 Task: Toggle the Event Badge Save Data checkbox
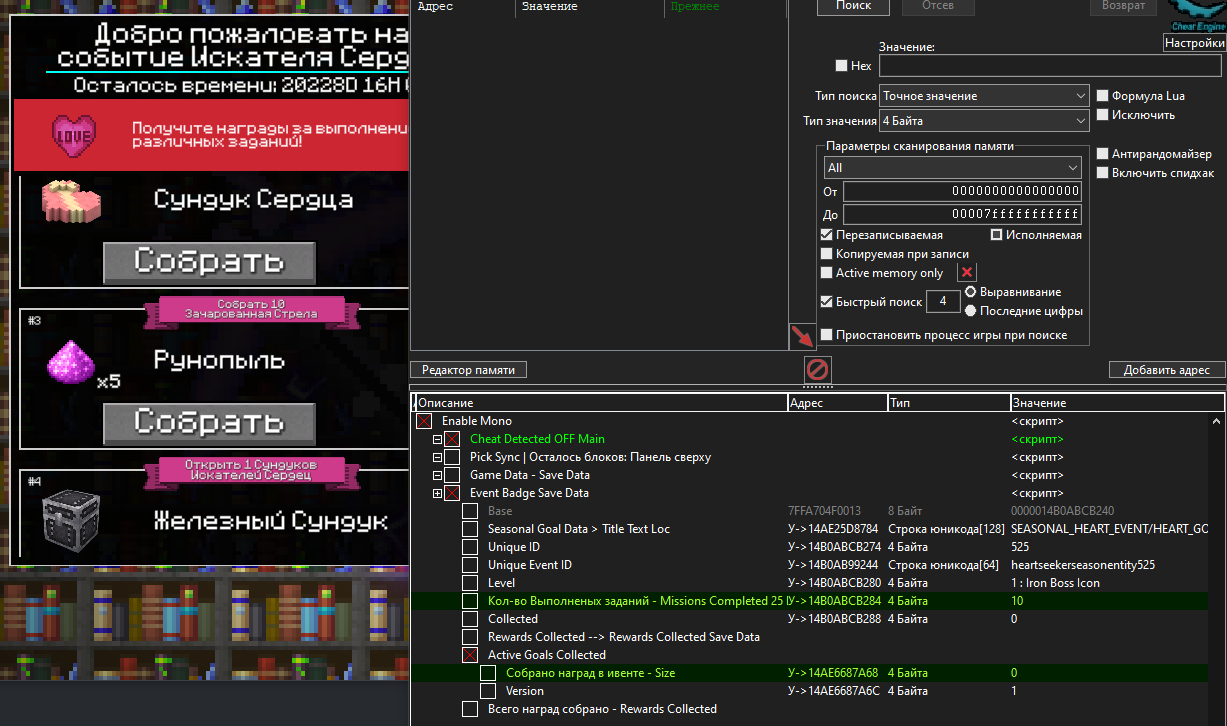[x=452, y=493]
